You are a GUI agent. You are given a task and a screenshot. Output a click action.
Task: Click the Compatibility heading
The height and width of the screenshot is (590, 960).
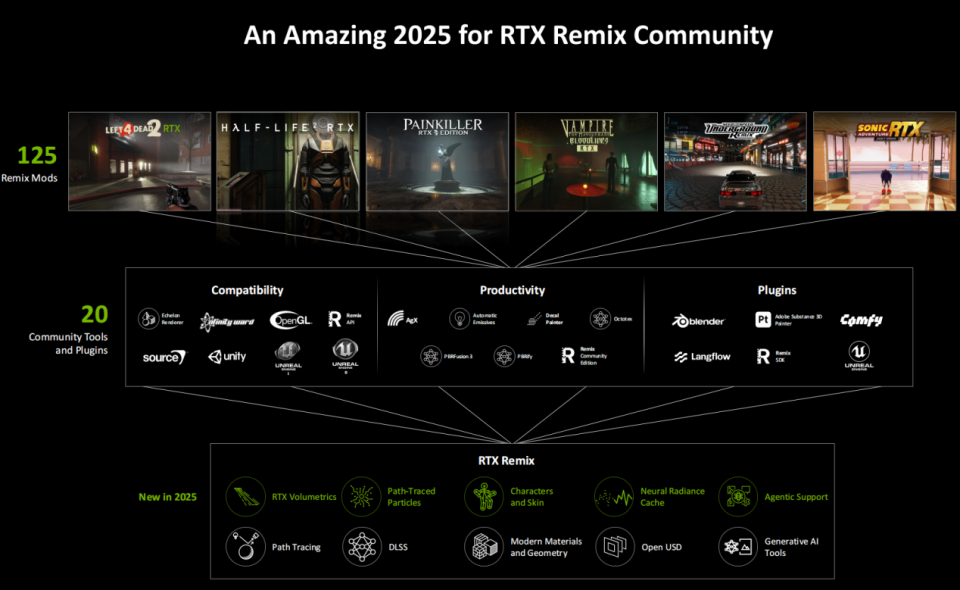[x=247, y=290]
